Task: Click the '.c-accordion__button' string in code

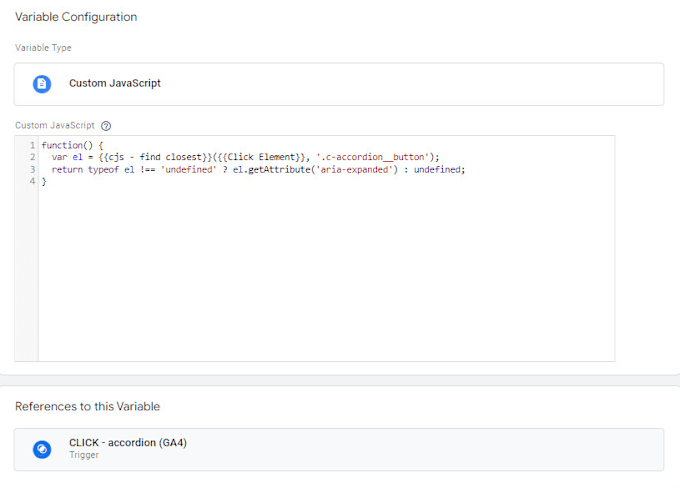Action: pos(373,157)
